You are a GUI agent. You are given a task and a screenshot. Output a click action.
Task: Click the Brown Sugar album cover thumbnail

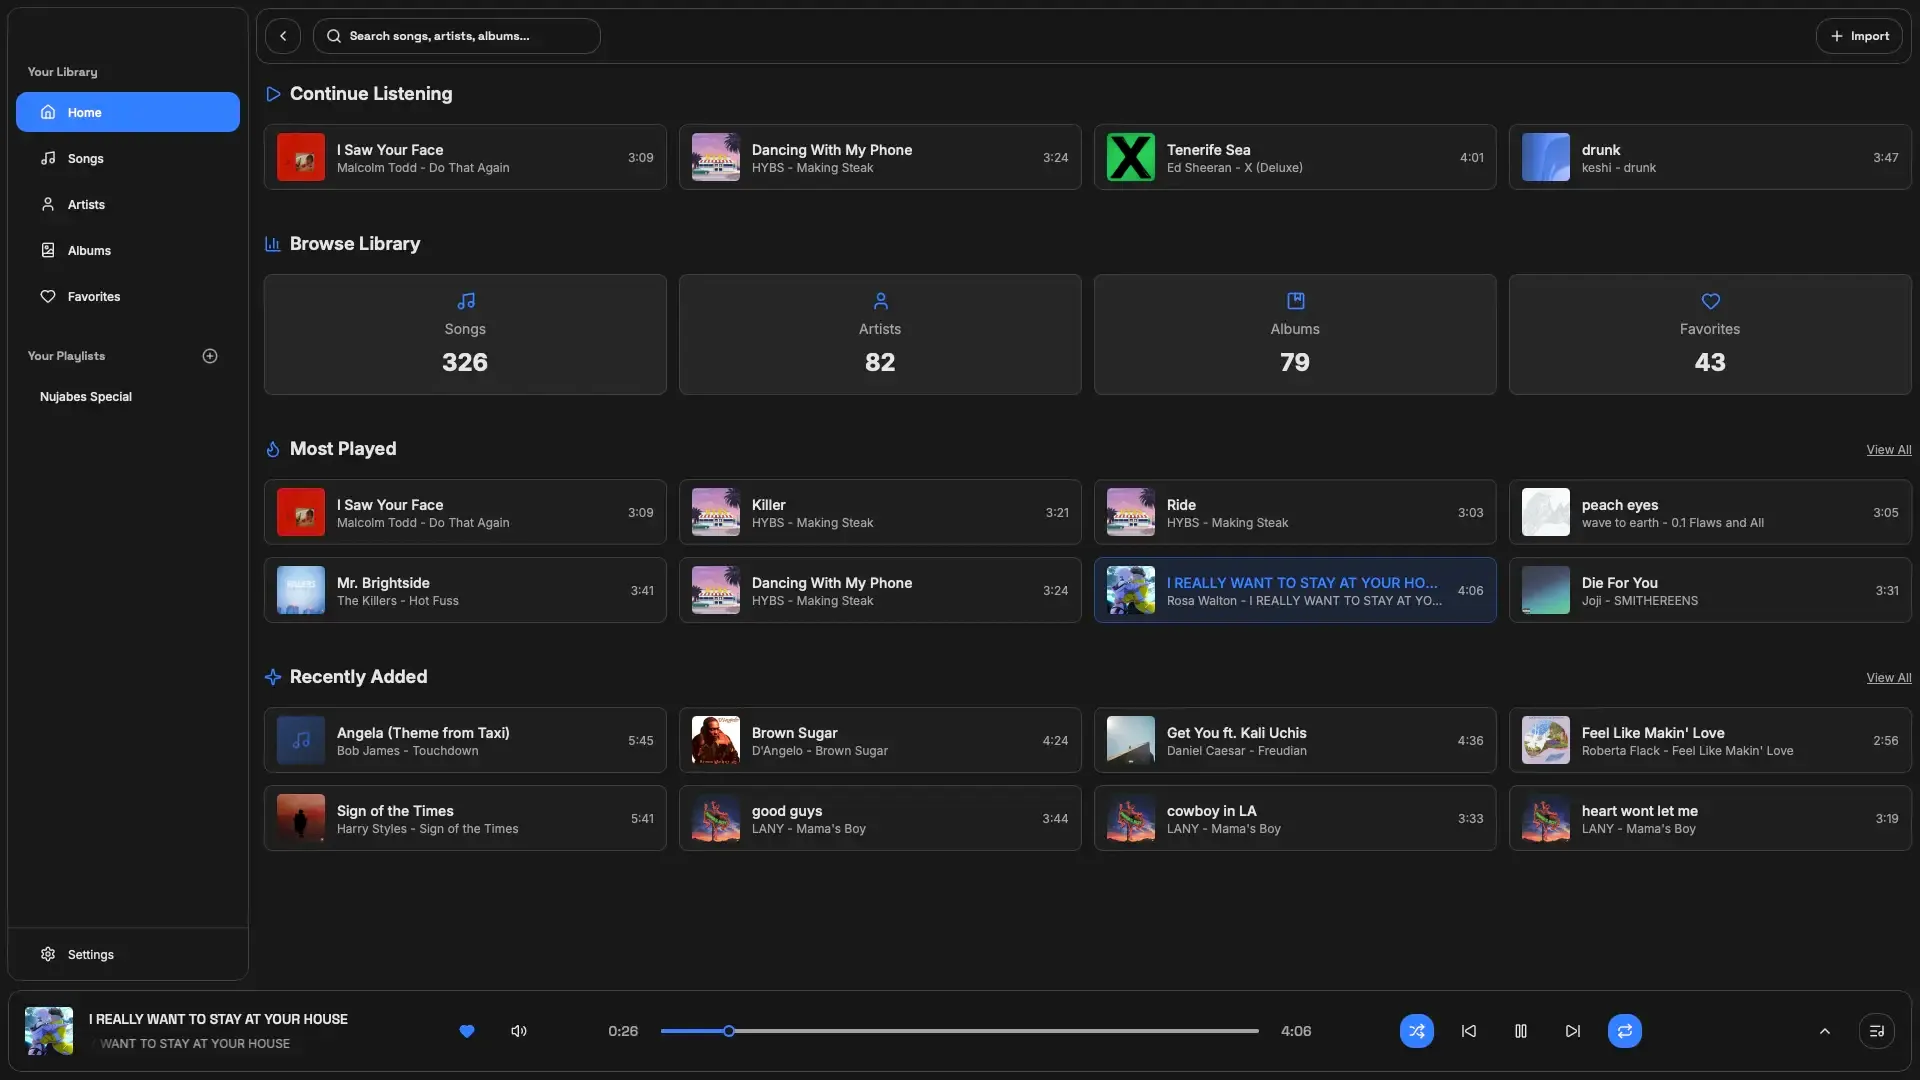(716, 740)
